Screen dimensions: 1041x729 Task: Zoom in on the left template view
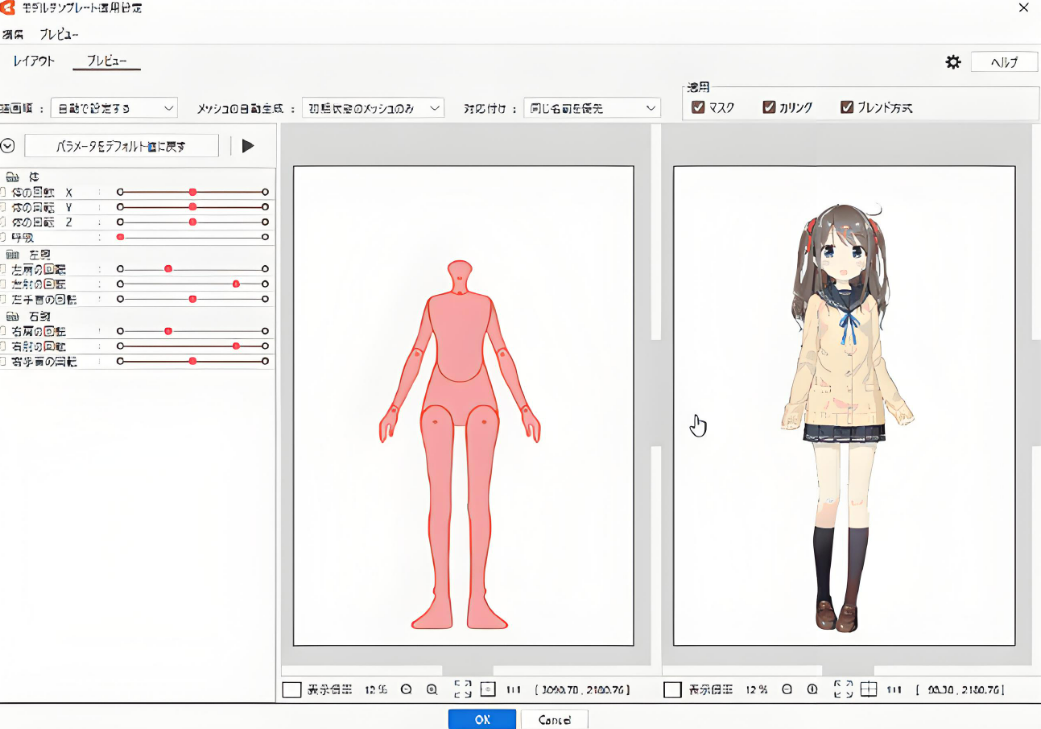[432, 689]
